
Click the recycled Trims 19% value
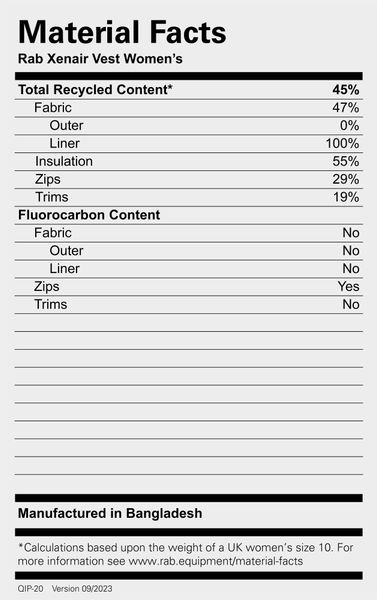346,197
